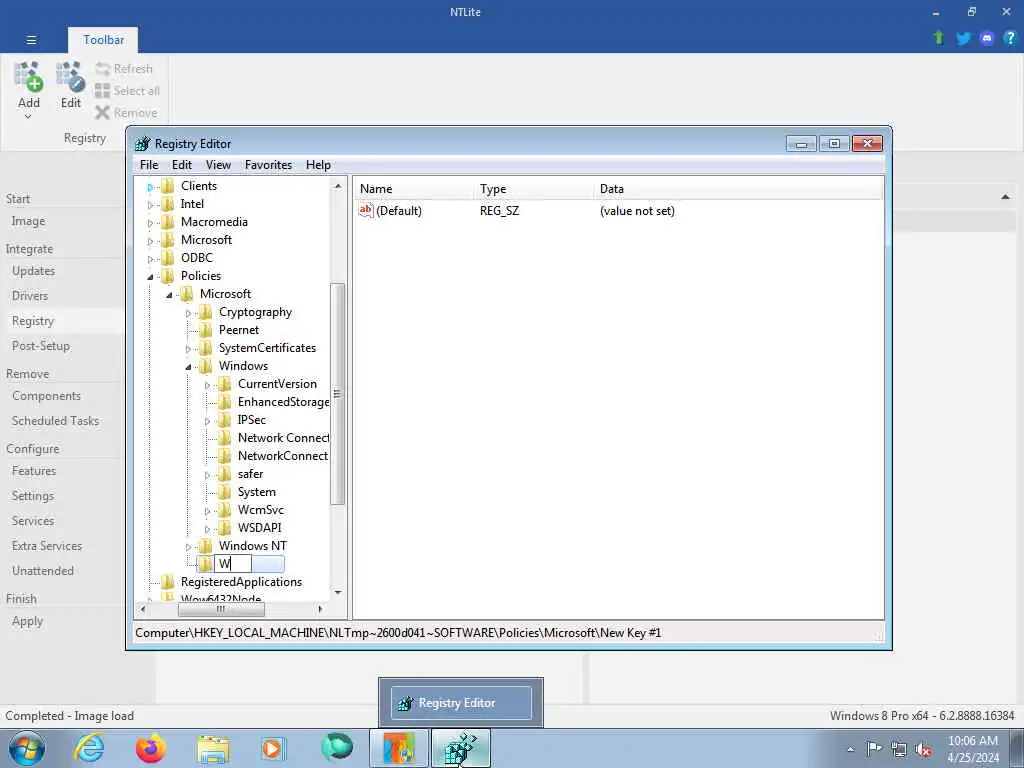Launch Internet Explorer from the taskbar
This screenshot has height=768, width=1024.
[89, 748]
